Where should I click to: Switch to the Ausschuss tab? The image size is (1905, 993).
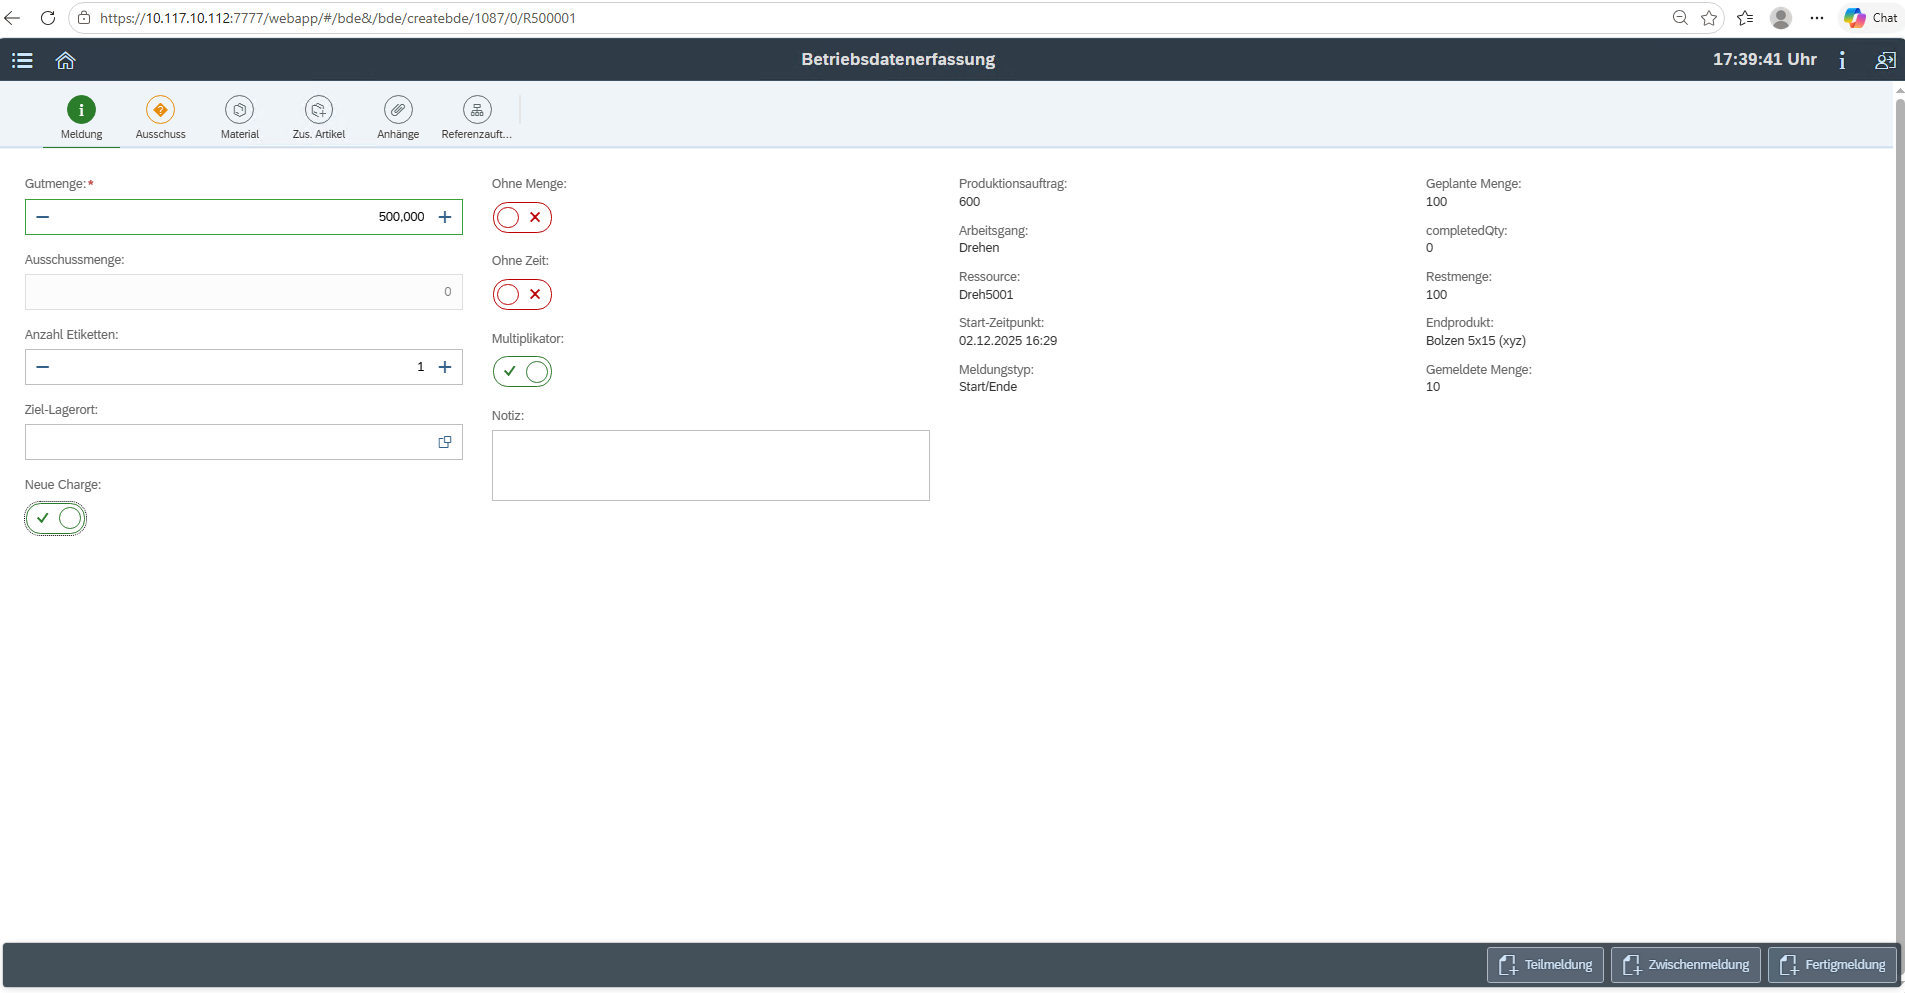tap(161, 119)
